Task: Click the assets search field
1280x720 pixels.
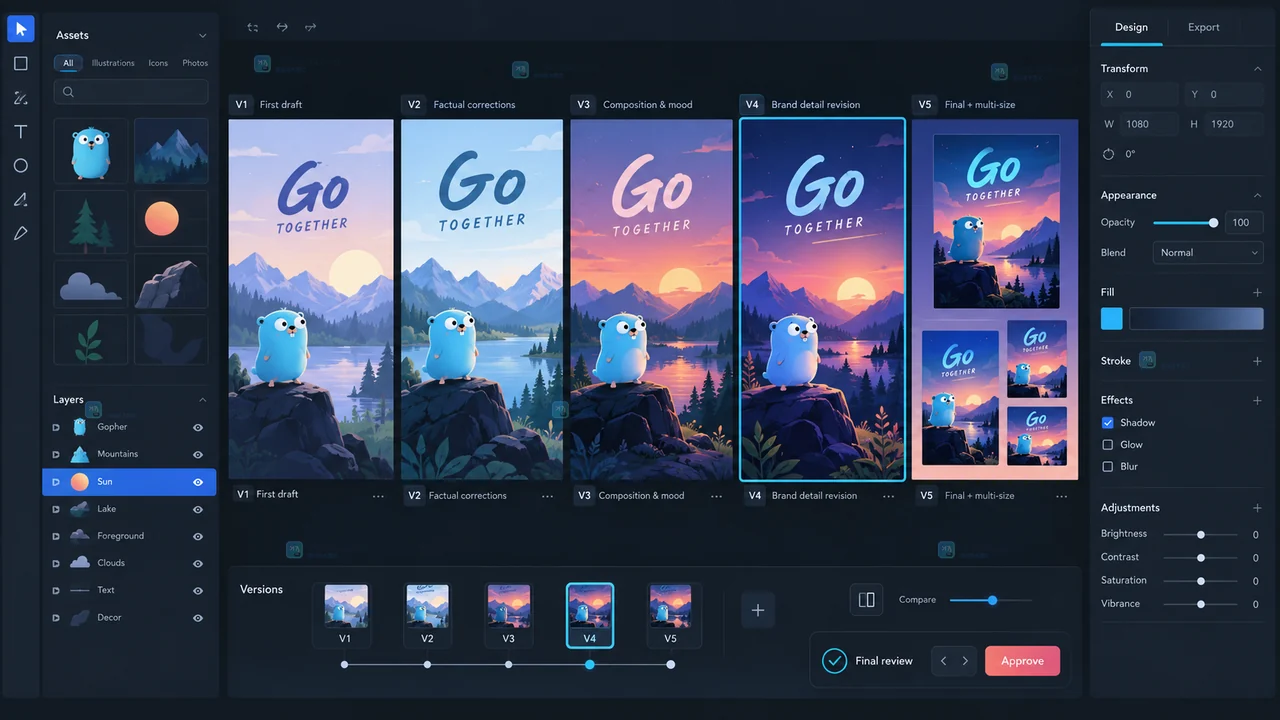Action: 131,92
